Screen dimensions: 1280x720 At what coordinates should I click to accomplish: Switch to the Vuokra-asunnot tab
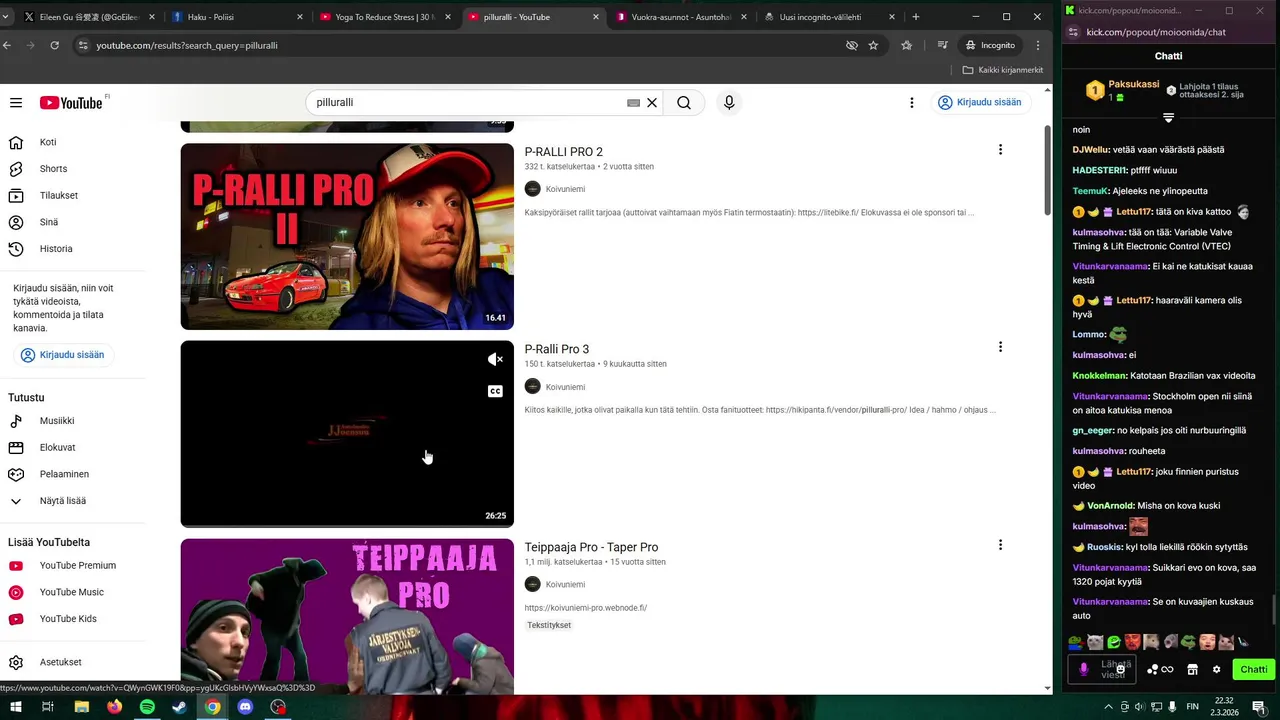click(682, 17)
